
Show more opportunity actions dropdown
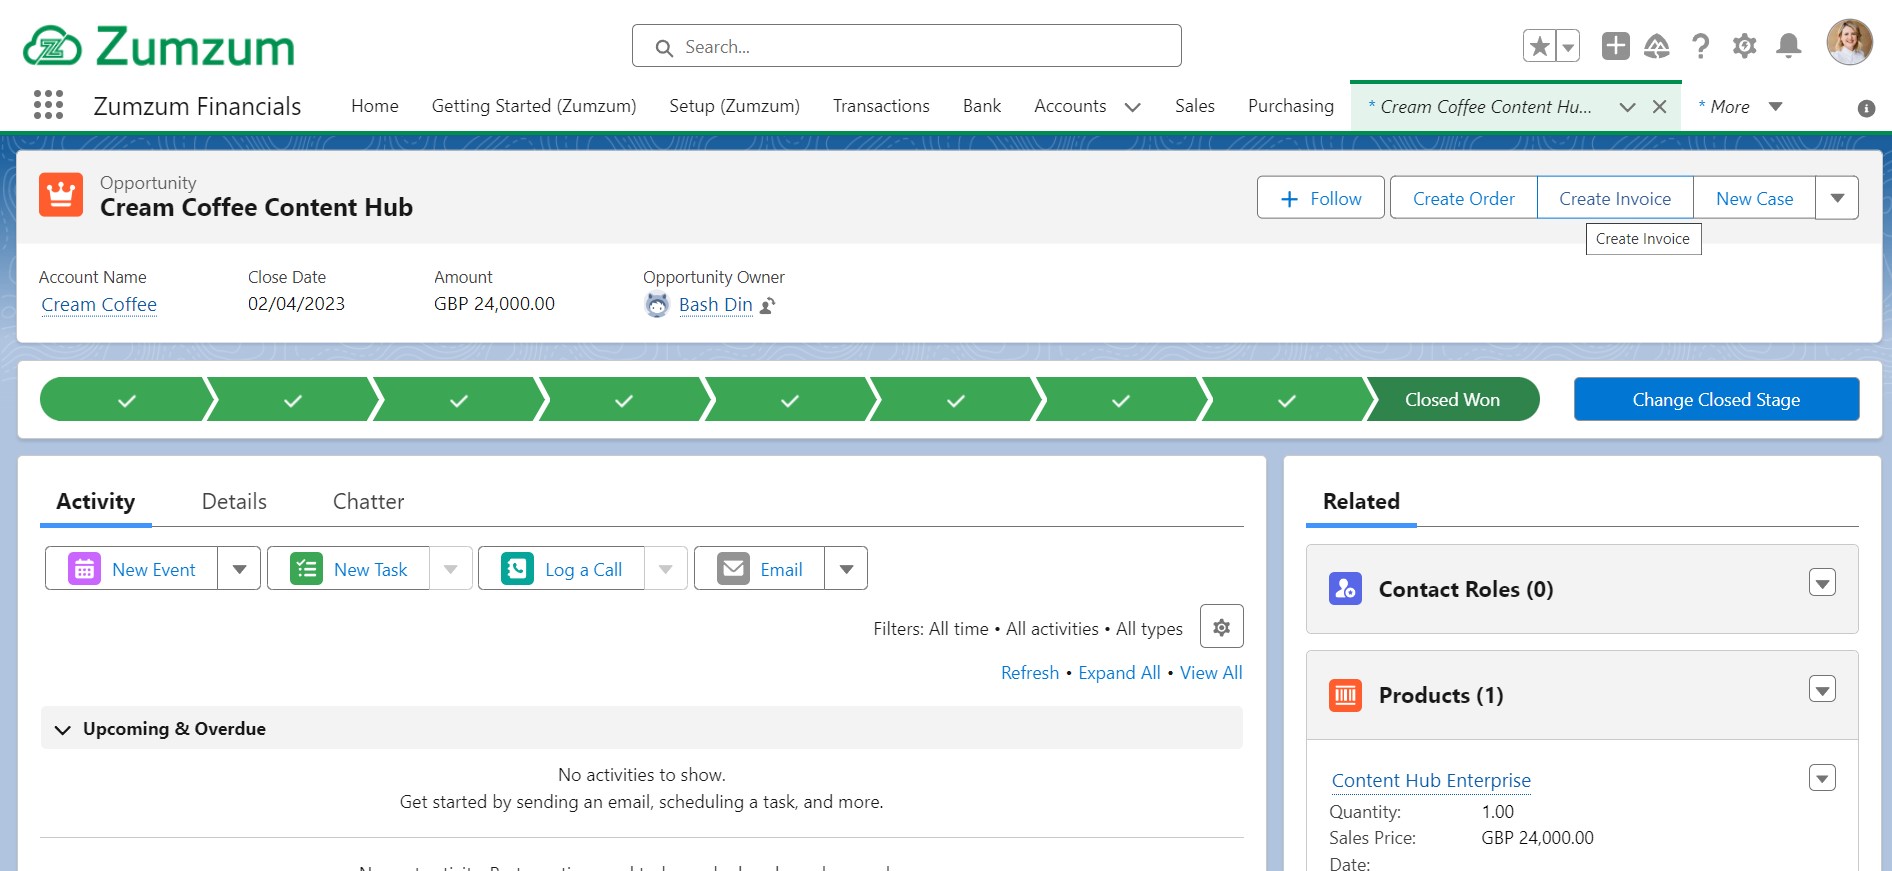coord(1837,198)
